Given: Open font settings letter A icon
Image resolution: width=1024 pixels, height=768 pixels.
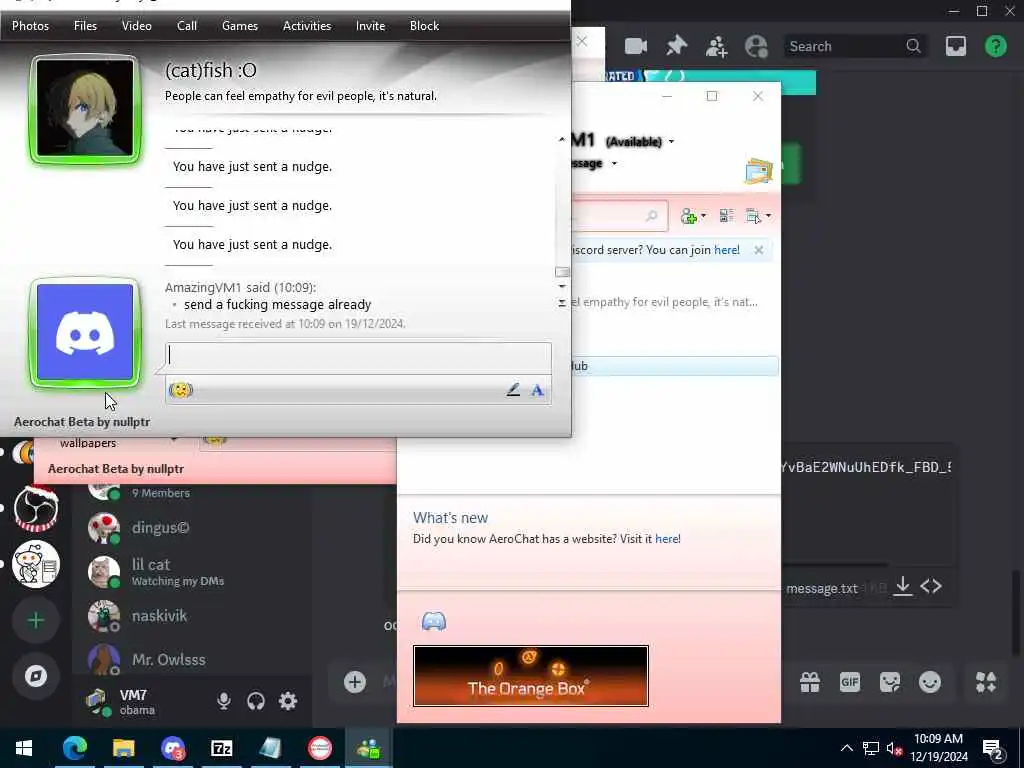Looking at the screenshot, I should tap(537, 390).
